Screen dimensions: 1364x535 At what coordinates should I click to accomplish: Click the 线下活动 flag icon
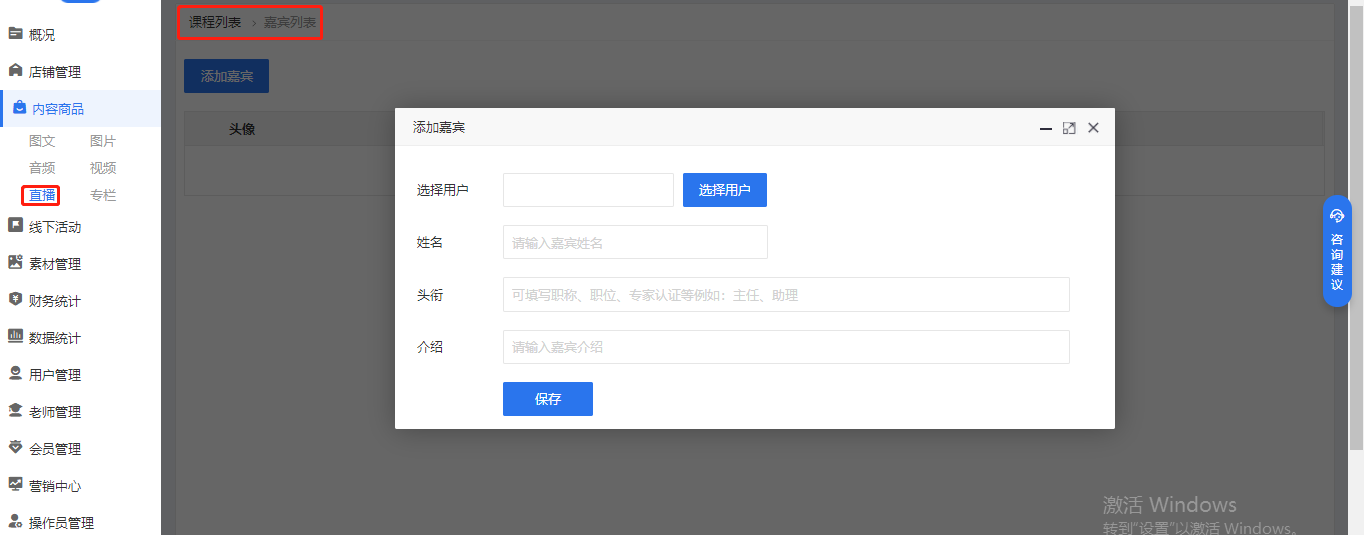15,226
